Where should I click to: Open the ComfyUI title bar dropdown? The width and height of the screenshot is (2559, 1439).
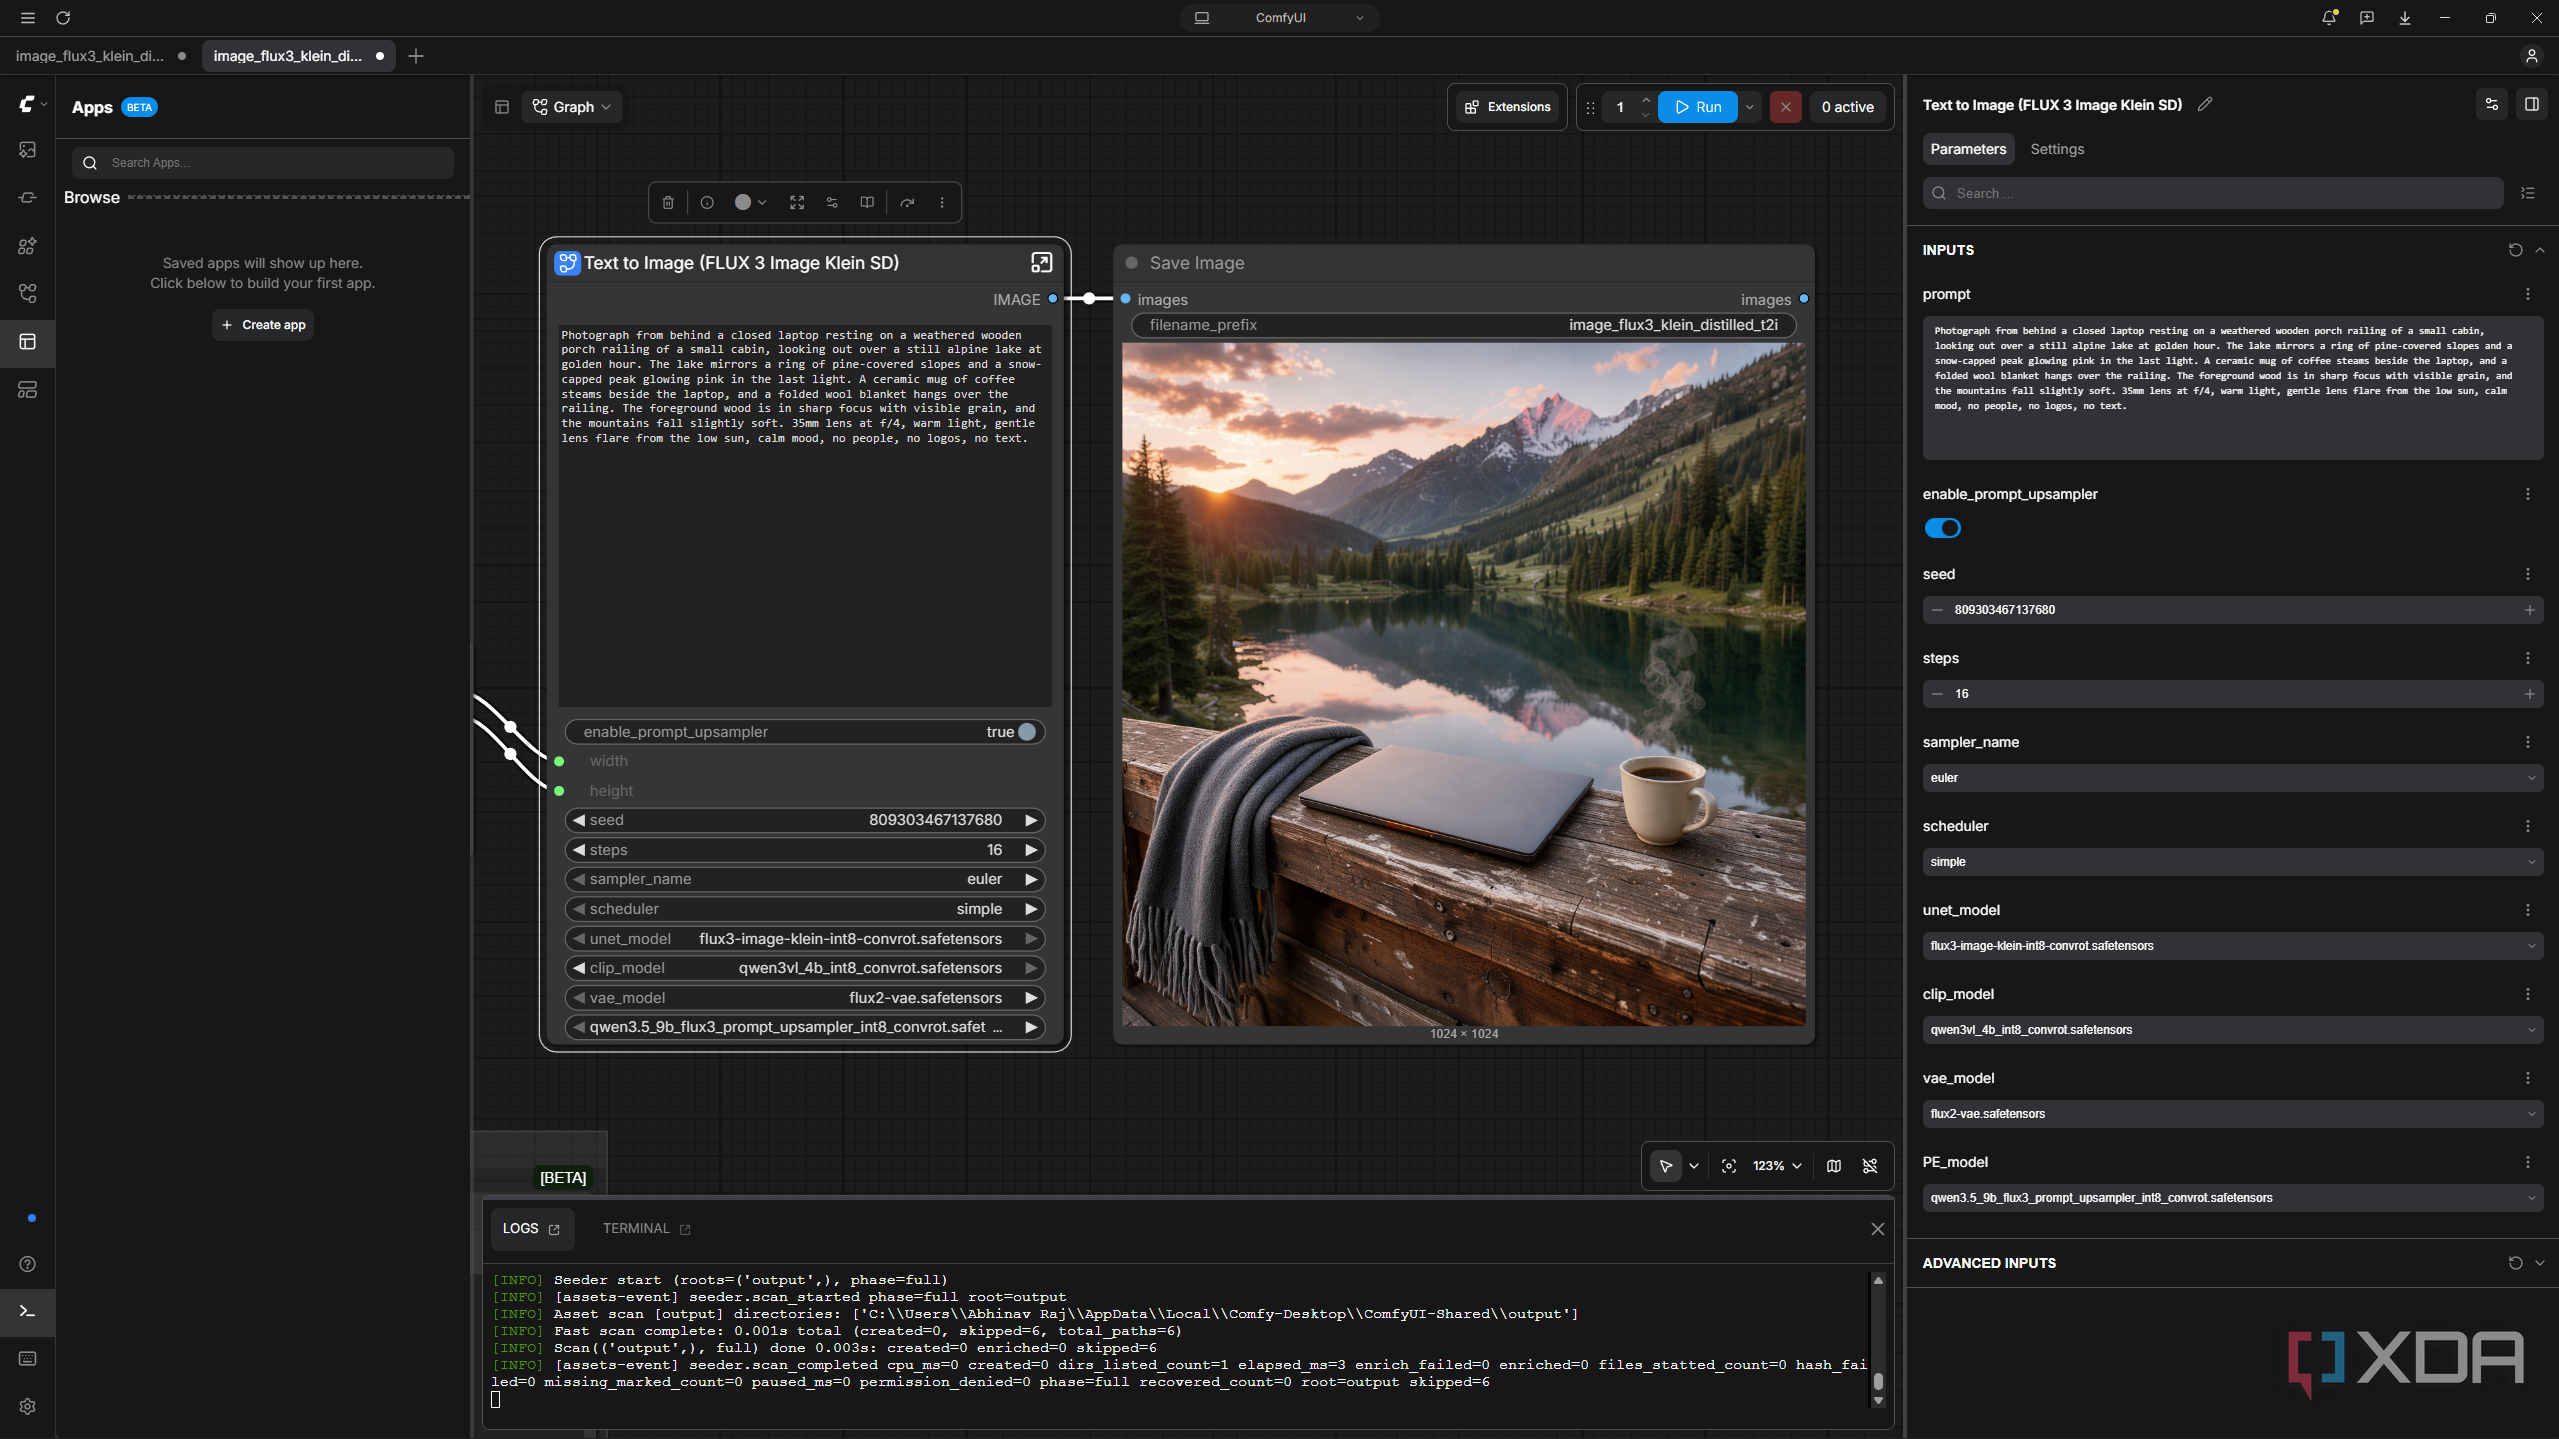point(1280,18)
